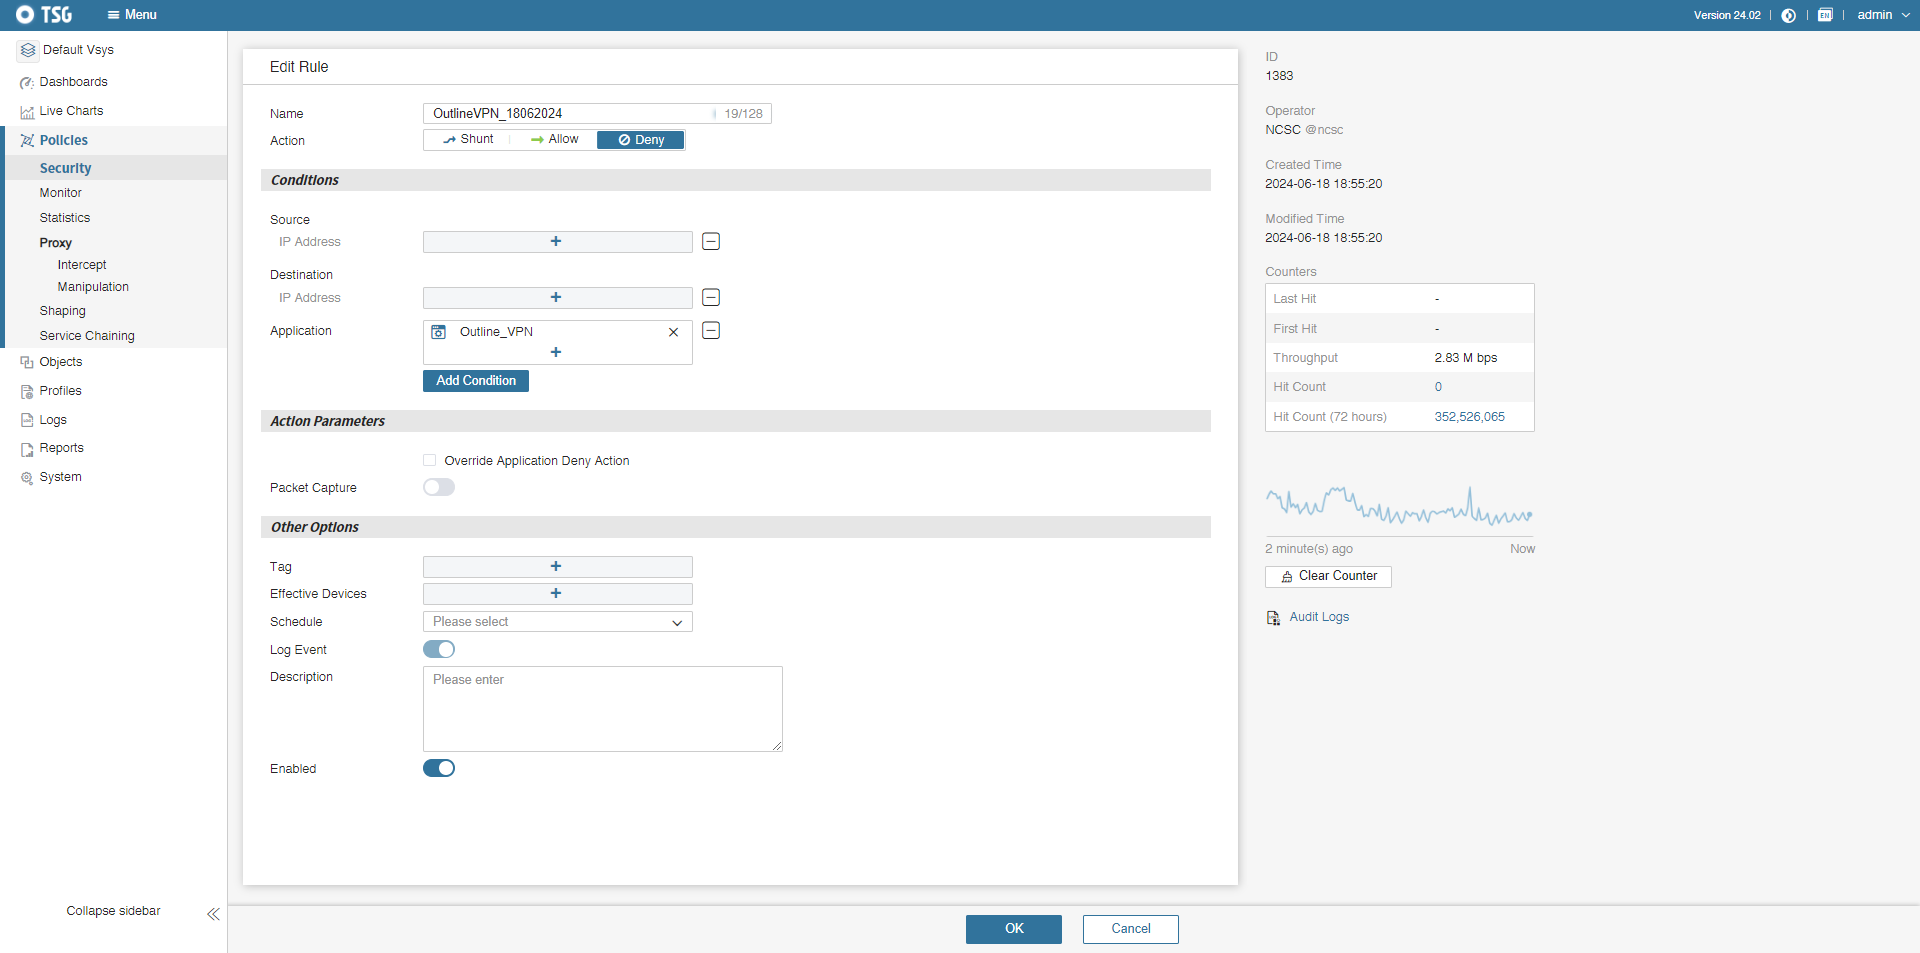
Task: Check Override Application Deny Action
Action: [430, 461]
